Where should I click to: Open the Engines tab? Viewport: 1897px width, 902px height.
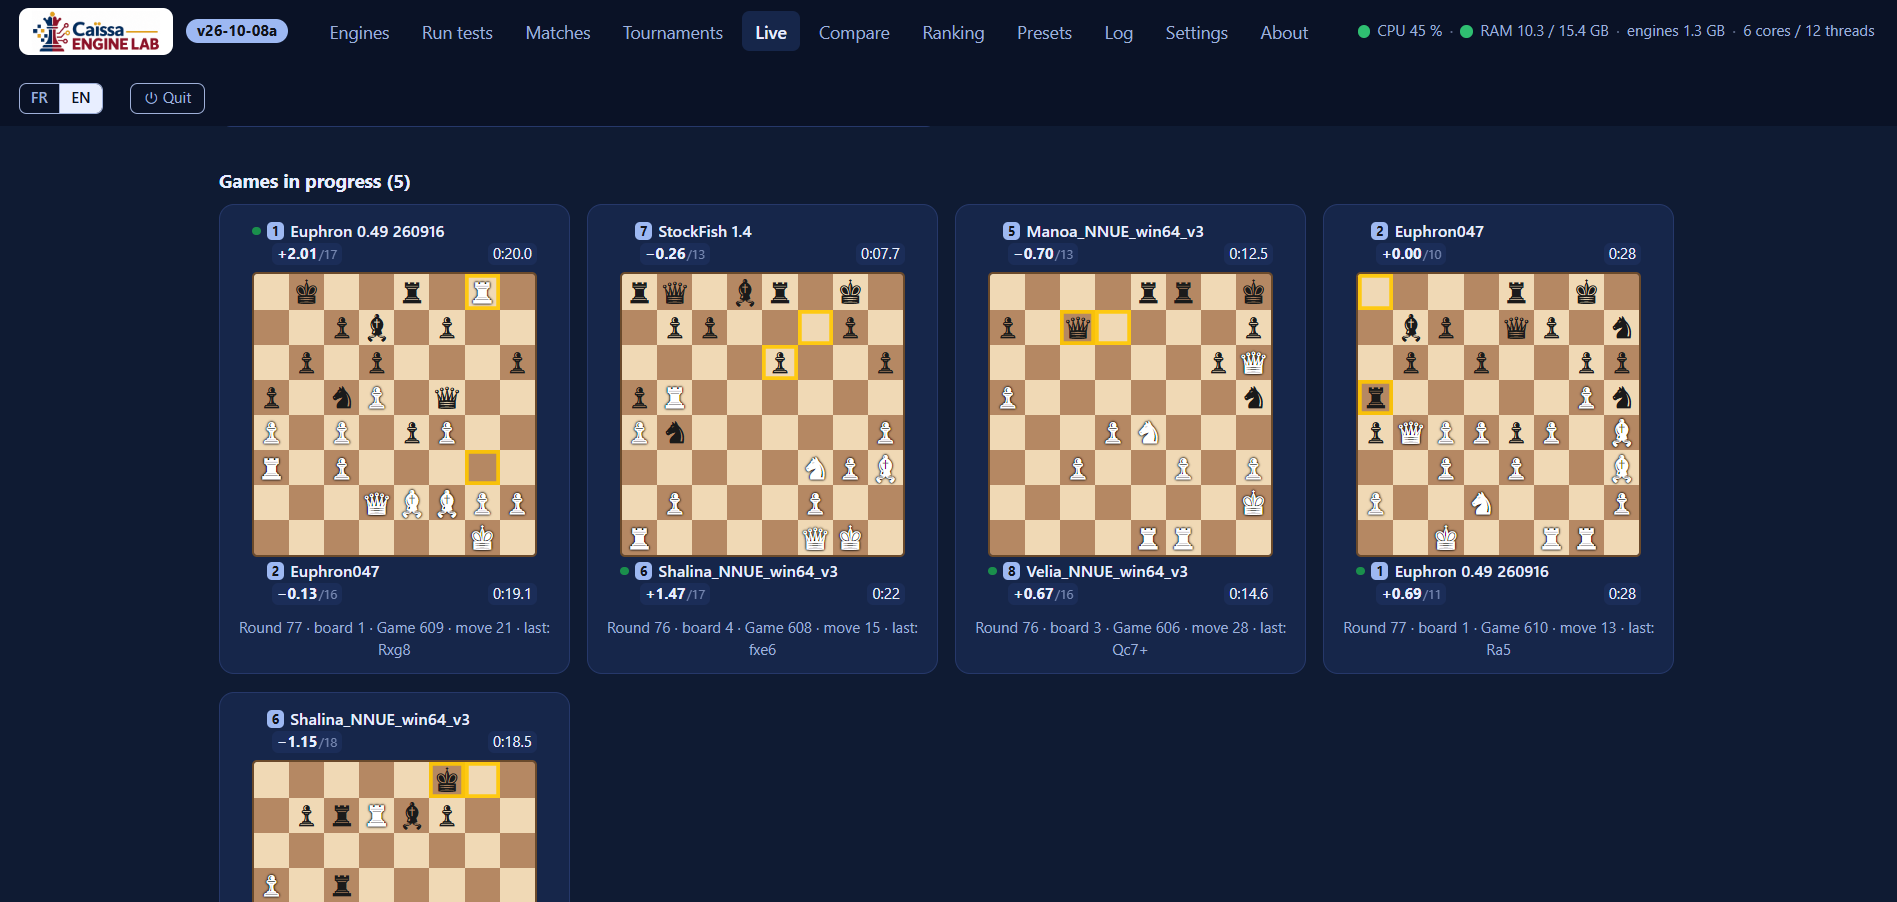360,32
